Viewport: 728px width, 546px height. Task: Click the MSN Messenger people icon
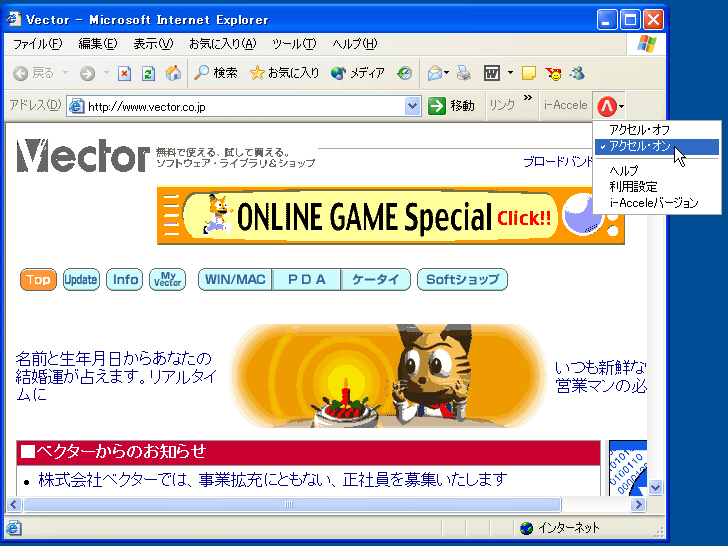point(578,73)
